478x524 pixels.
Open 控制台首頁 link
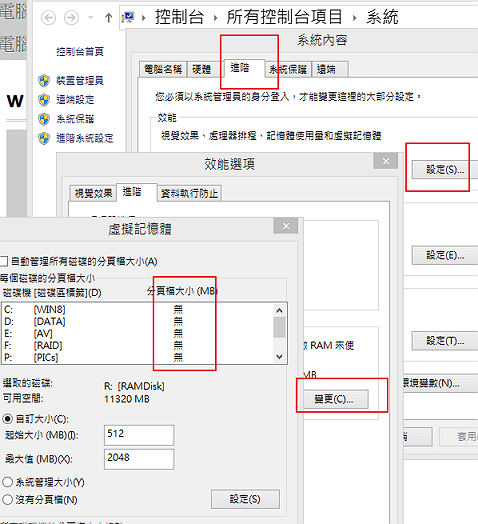[80, 52]
